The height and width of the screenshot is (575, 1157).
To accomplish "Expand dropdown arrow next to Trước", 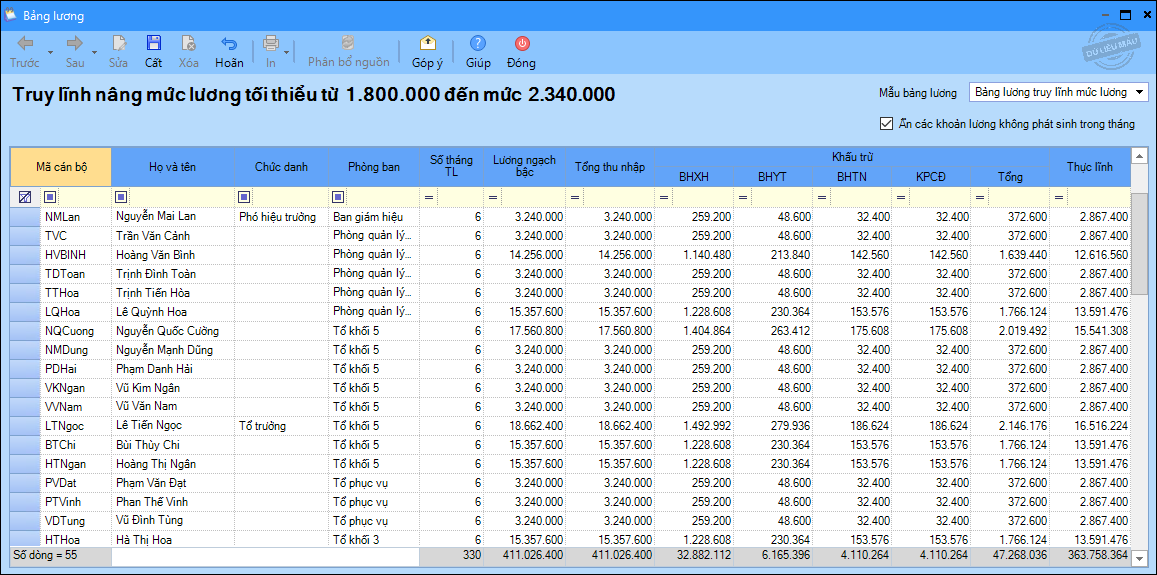I will (51, 52).
